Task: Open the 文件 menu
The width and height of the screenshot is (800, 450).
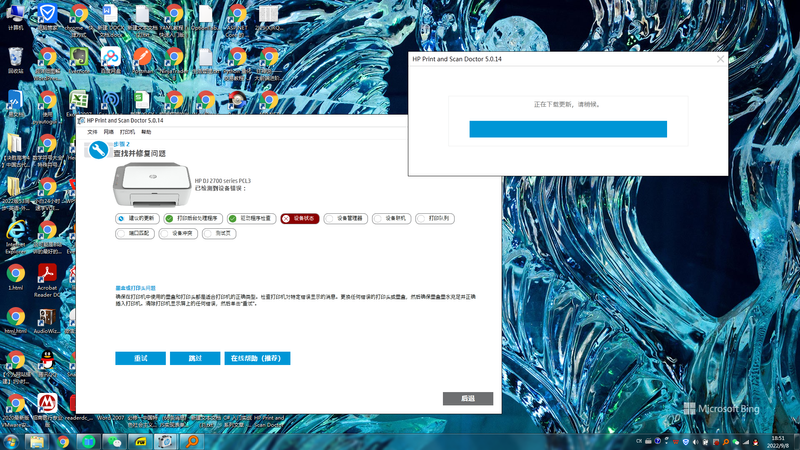Action: 92,132
